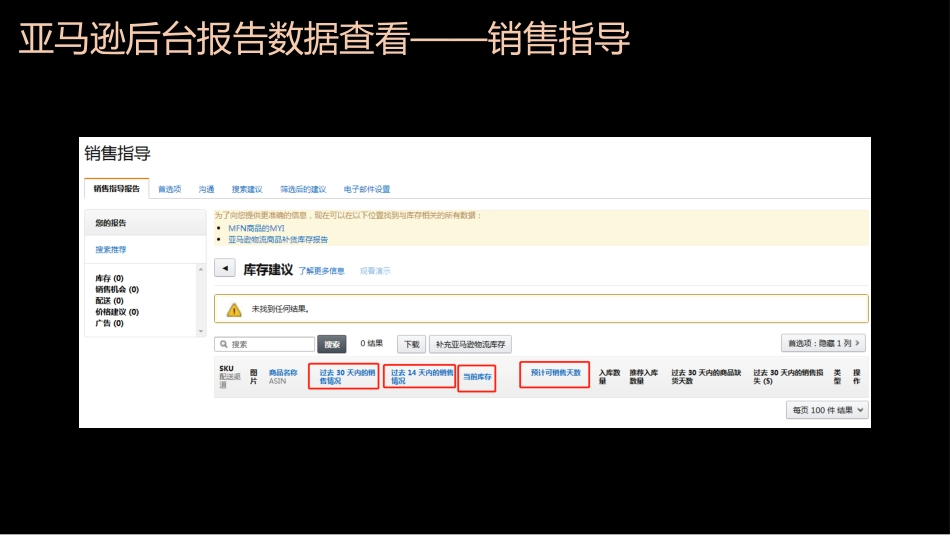Click the 下载 button

[x=411, y=344]
